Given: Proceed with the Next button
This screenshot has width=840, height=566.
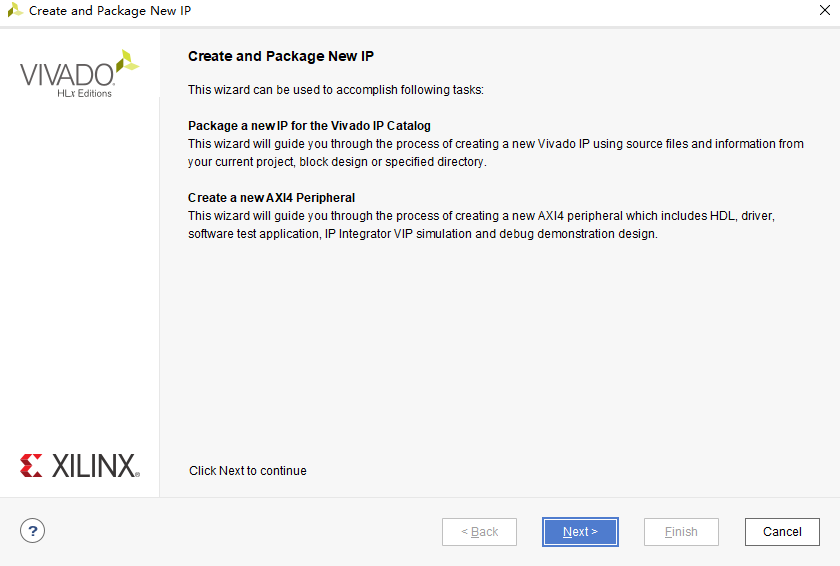Looking at the screenshot, I should tap(580, 532).
